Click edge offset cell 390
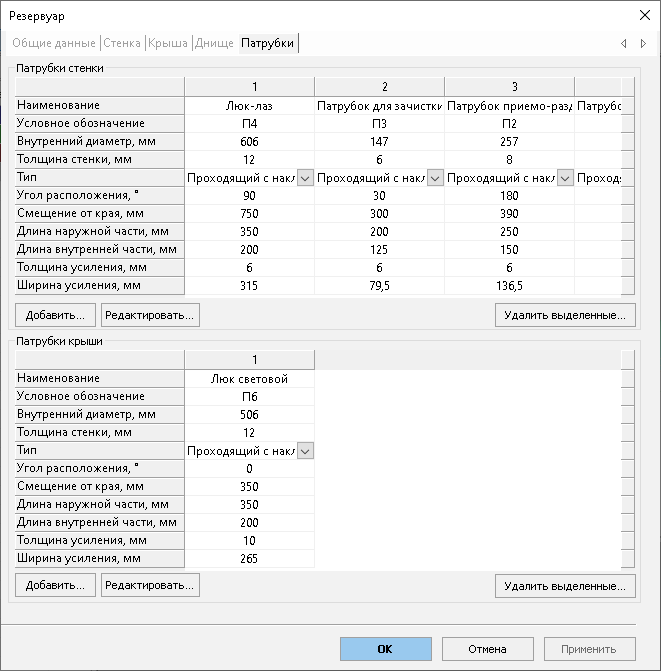 (x=510, y=214)
